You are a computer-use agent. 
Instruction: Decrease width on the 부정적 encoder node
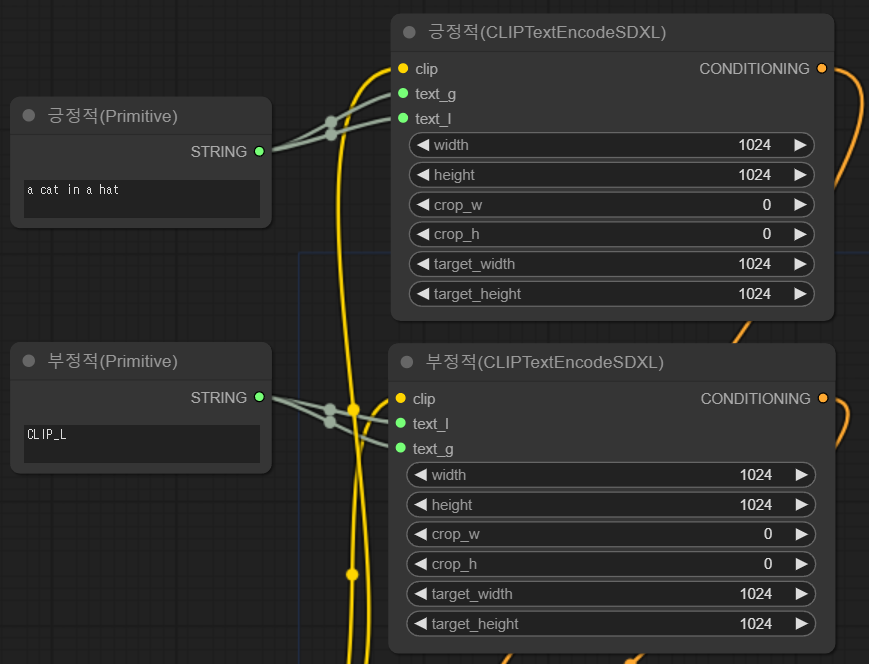pos(421,475)
